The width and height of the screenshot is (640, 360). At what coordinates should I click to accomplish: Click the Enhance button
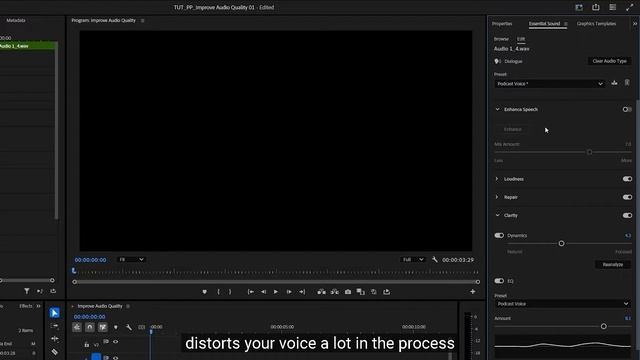(x=513, y=129)
